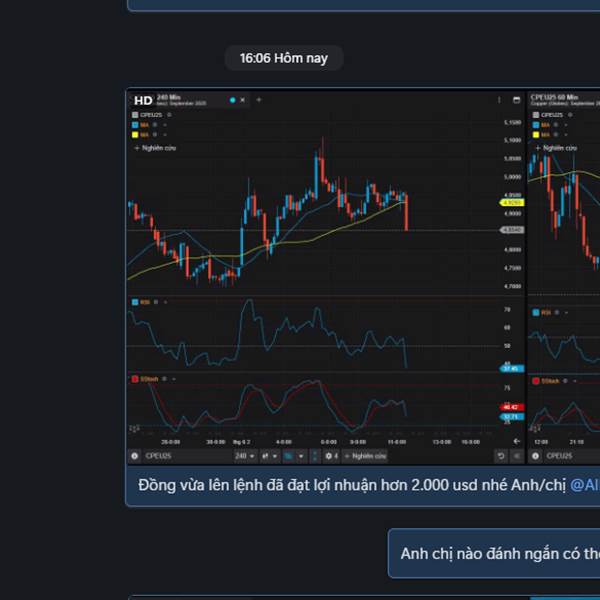
Task: Click the blue RSI swatch in the left chart
Action: [x=135, y=302]
